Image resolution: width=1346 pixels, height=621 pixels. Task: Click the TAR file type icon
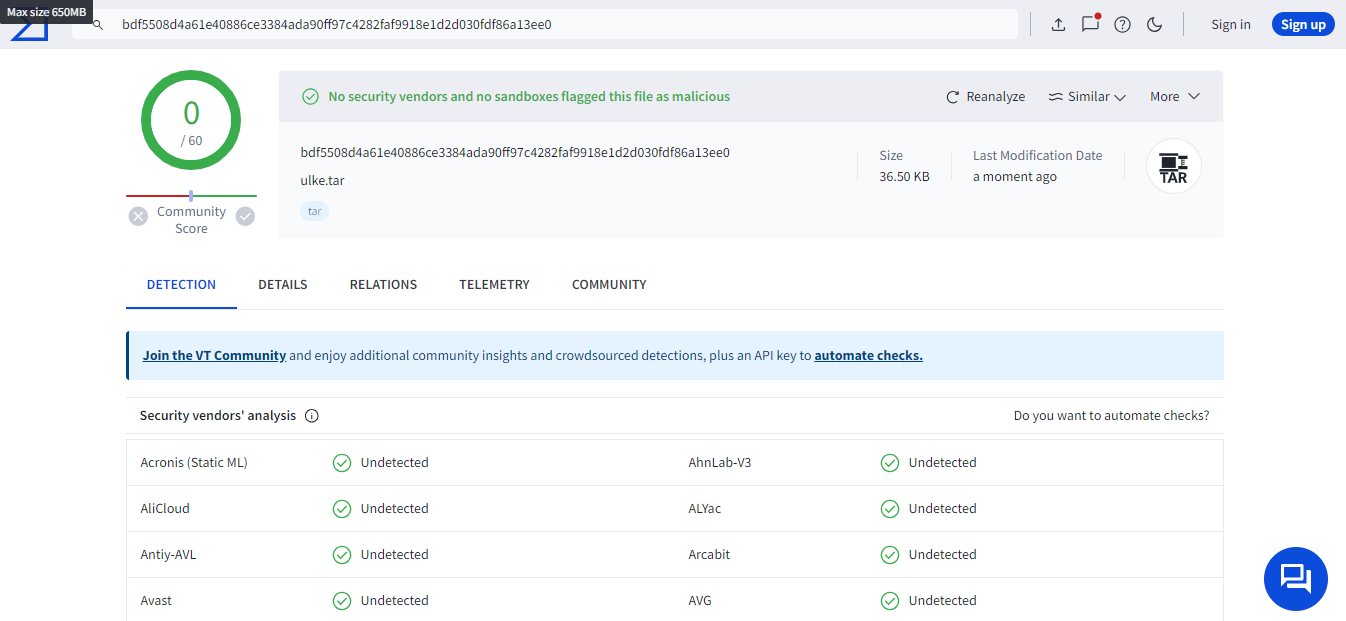1174,167
